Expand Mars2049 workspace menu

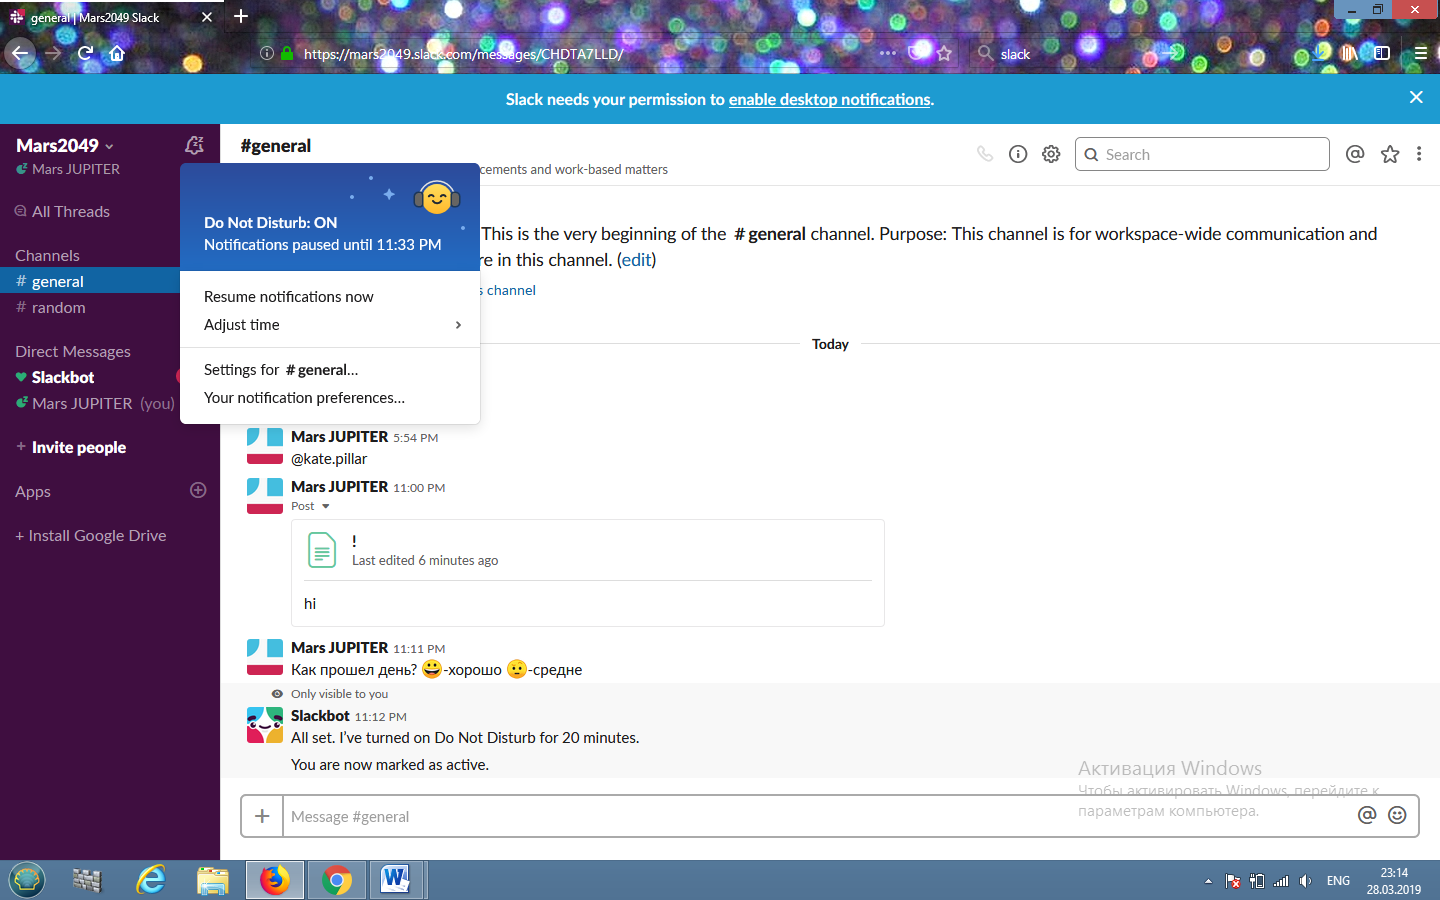pos(65,146)
